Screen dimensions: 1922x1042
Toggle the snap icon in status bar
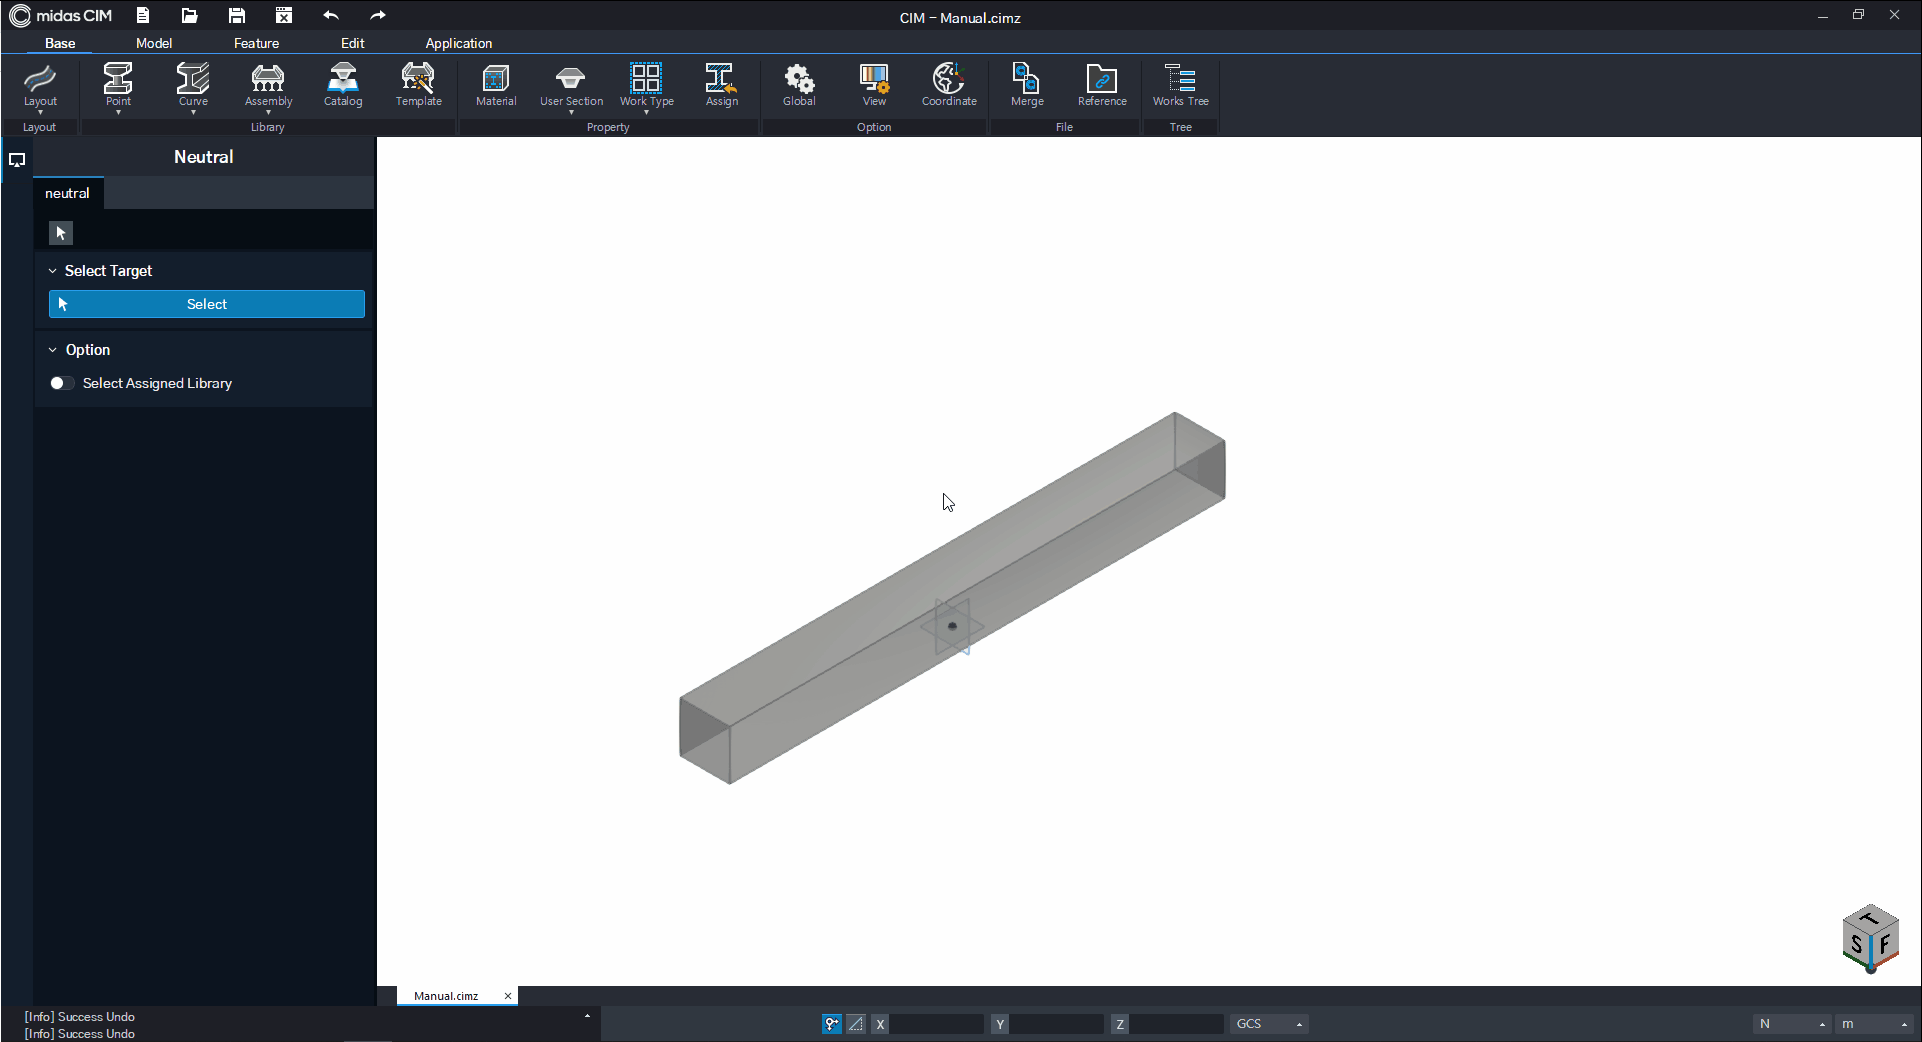click(832, 1024)
